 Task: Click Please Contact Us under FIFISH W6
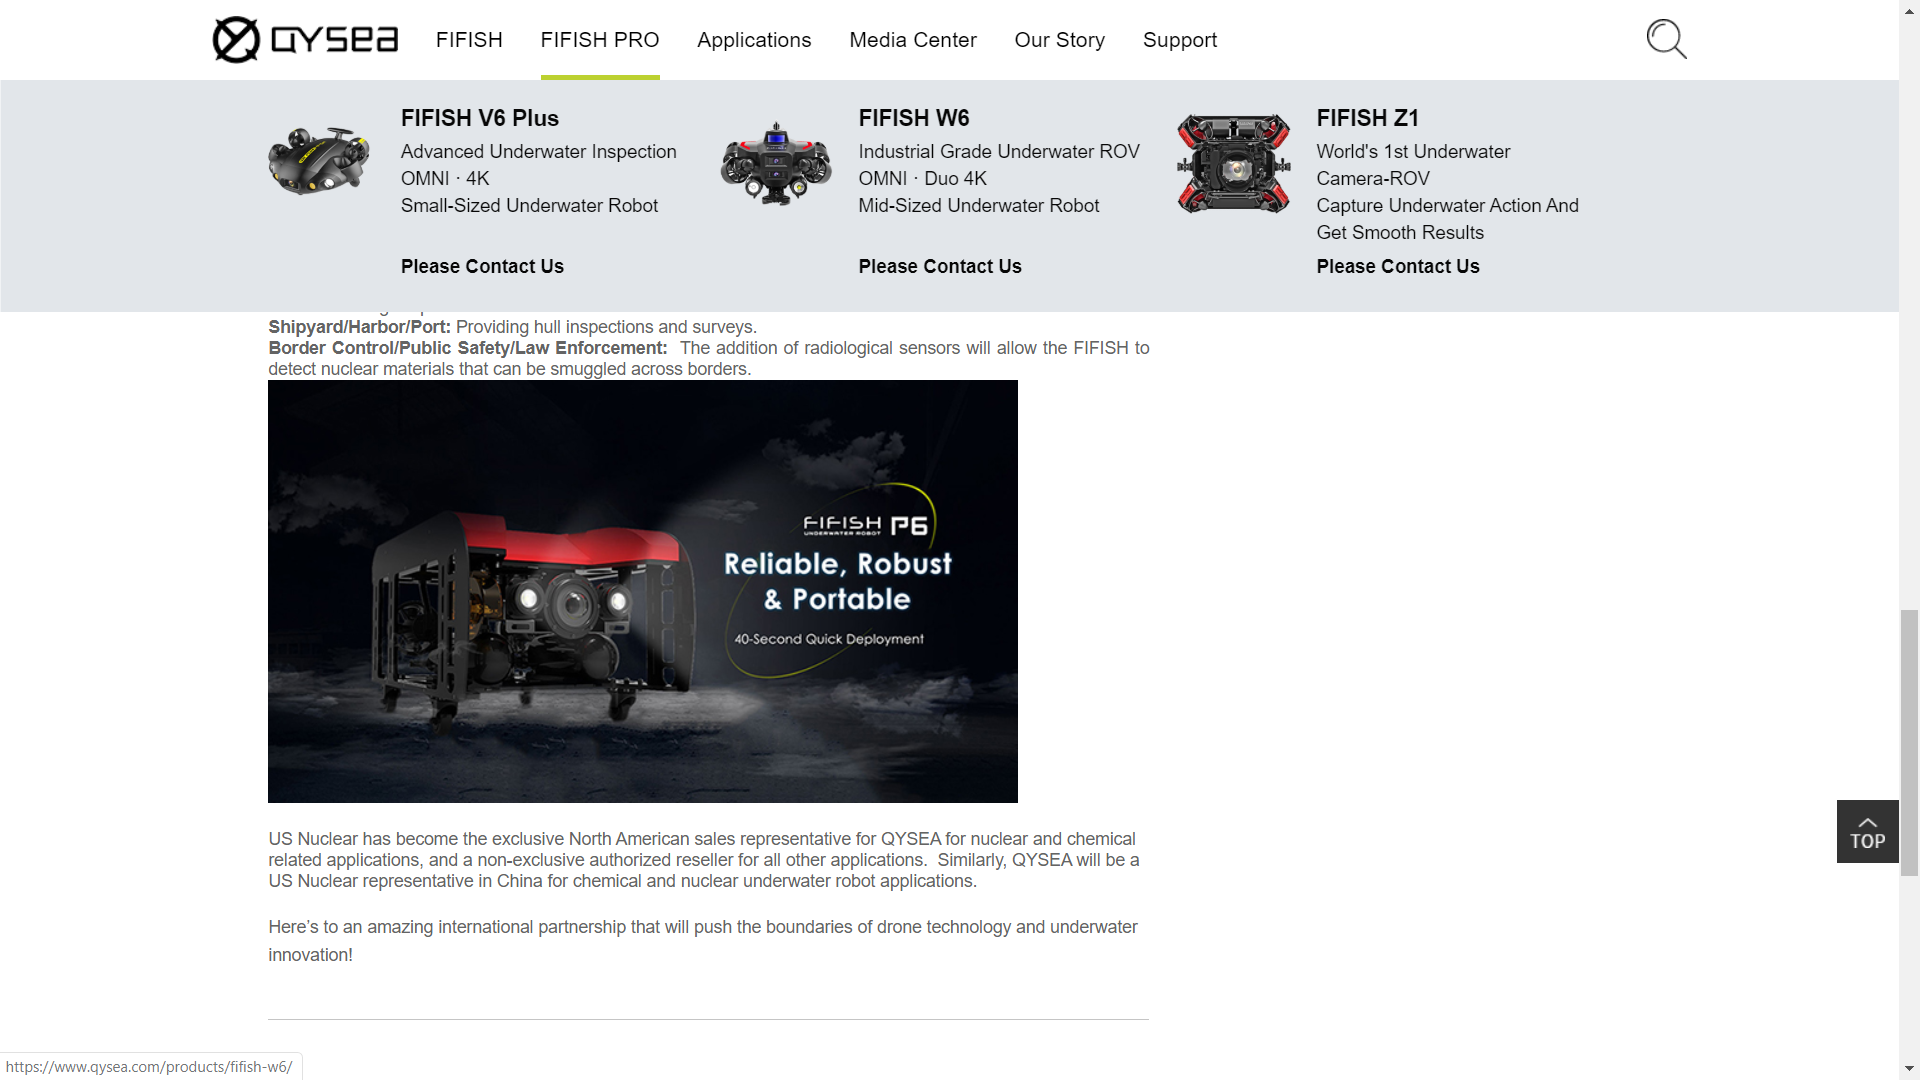940,266
